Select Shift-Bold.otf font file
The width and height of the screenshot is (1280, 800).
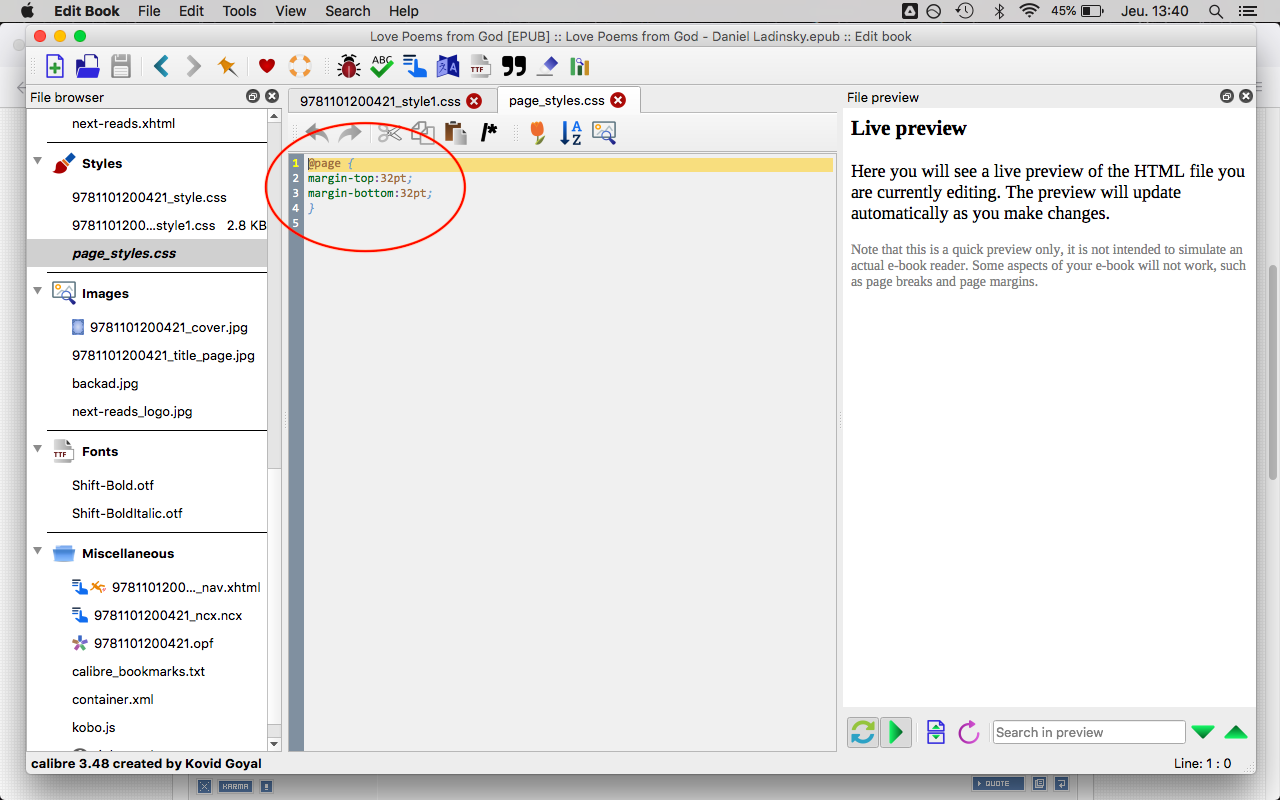coord(113,485)
